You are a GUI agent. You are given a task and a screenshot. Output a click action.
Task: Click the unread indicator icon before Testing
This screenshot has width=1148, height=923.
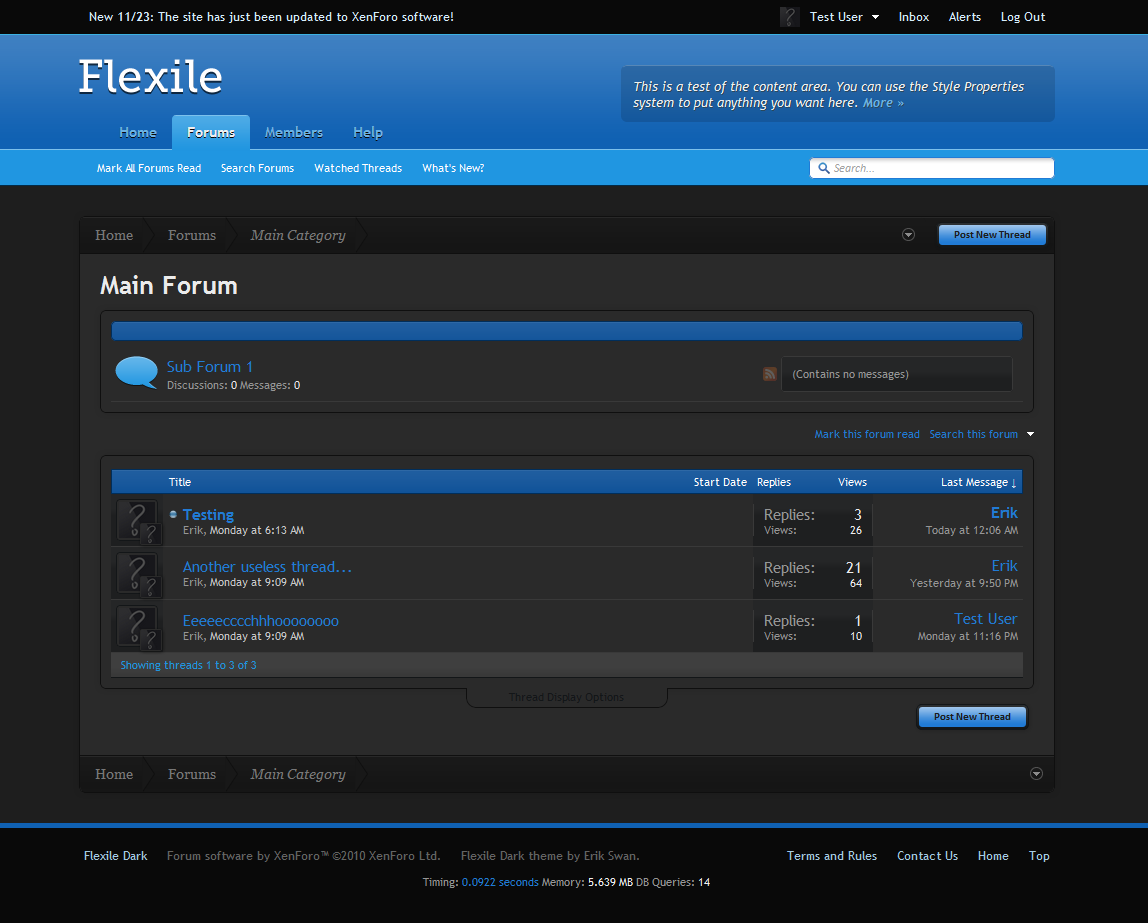tap(173, 515)
